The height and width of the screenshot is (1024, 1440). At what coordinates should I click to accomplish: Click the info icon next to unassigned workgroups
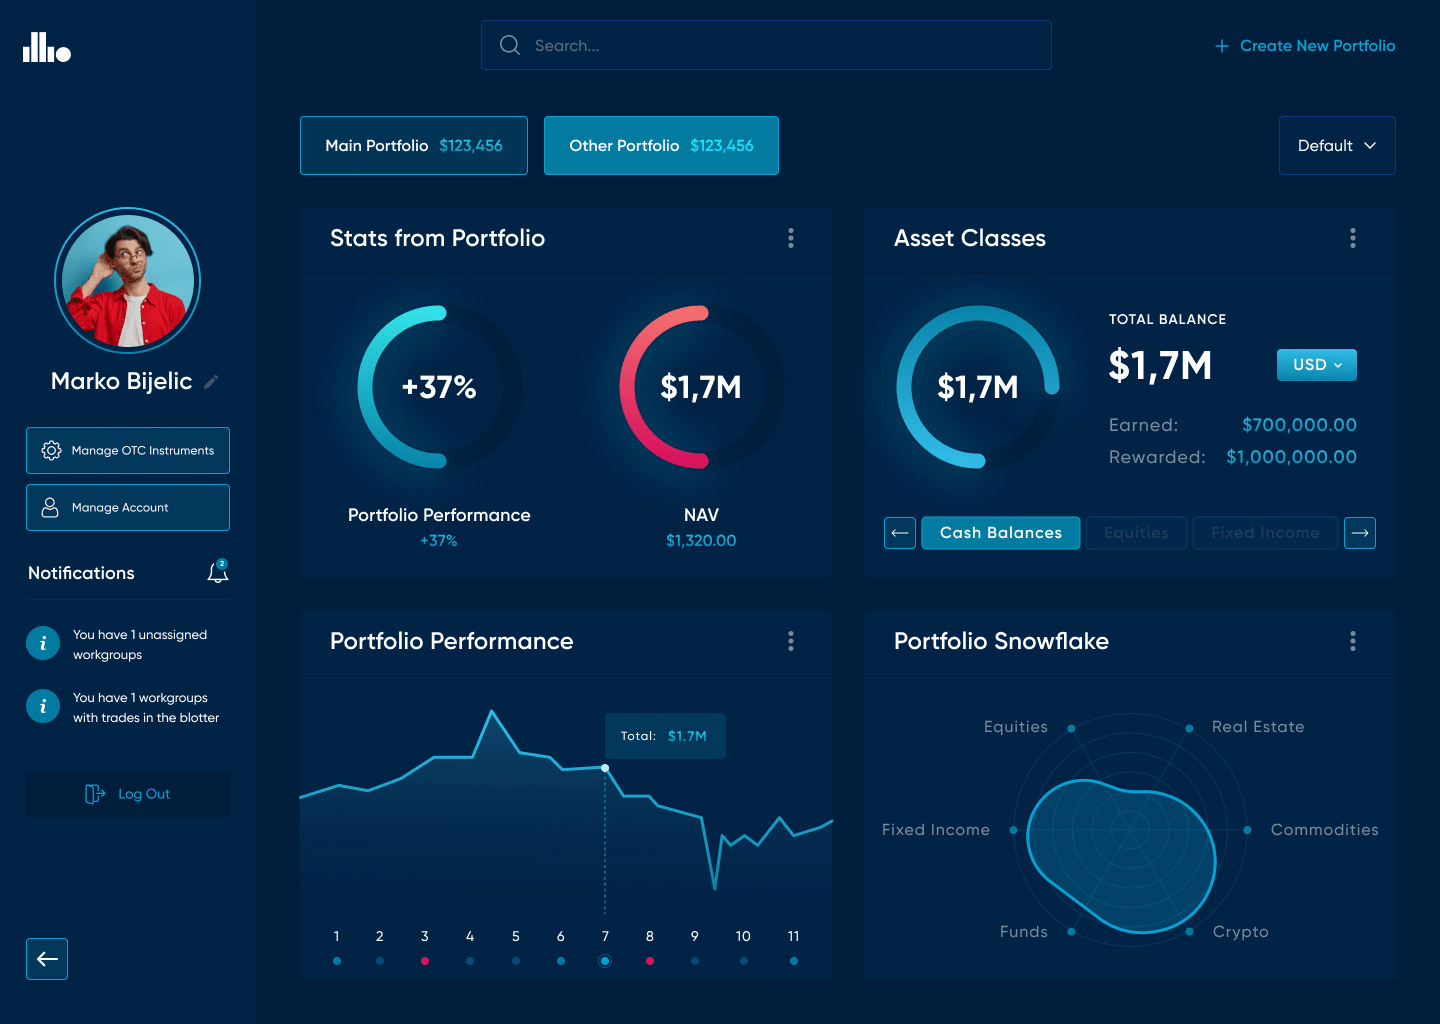[x=43, y=643]
